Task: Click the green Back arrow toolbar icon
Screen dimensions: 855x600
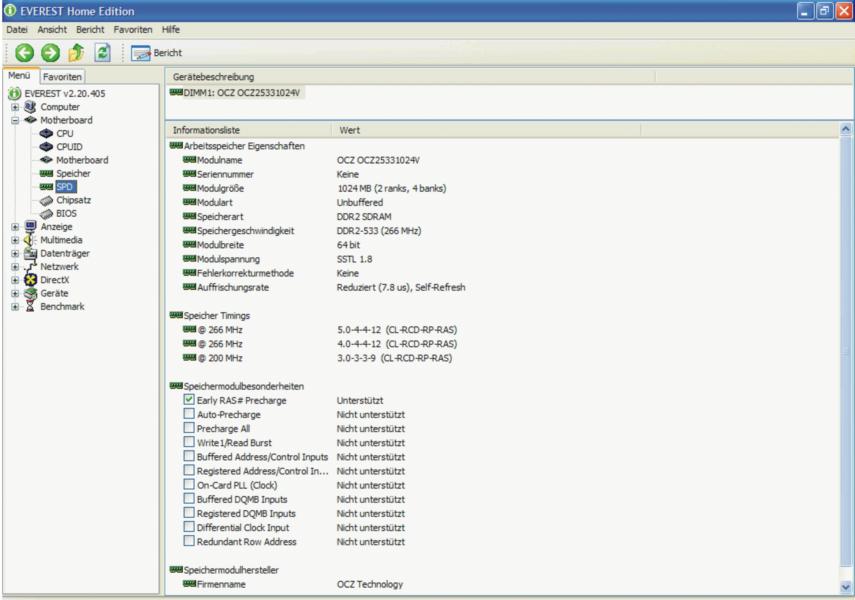Action: click(x=19, y=52)
